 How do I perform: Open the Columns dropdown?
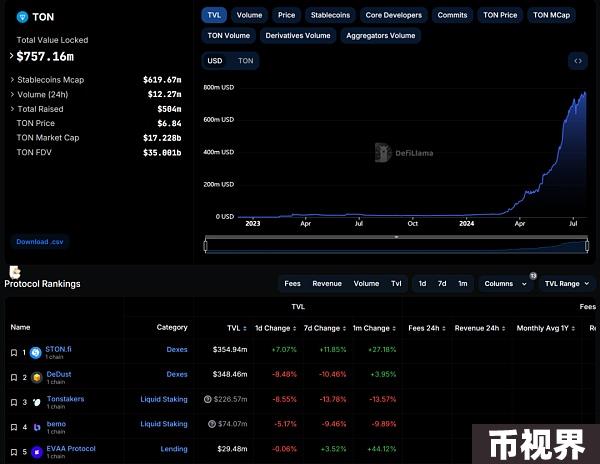(505, 284)
